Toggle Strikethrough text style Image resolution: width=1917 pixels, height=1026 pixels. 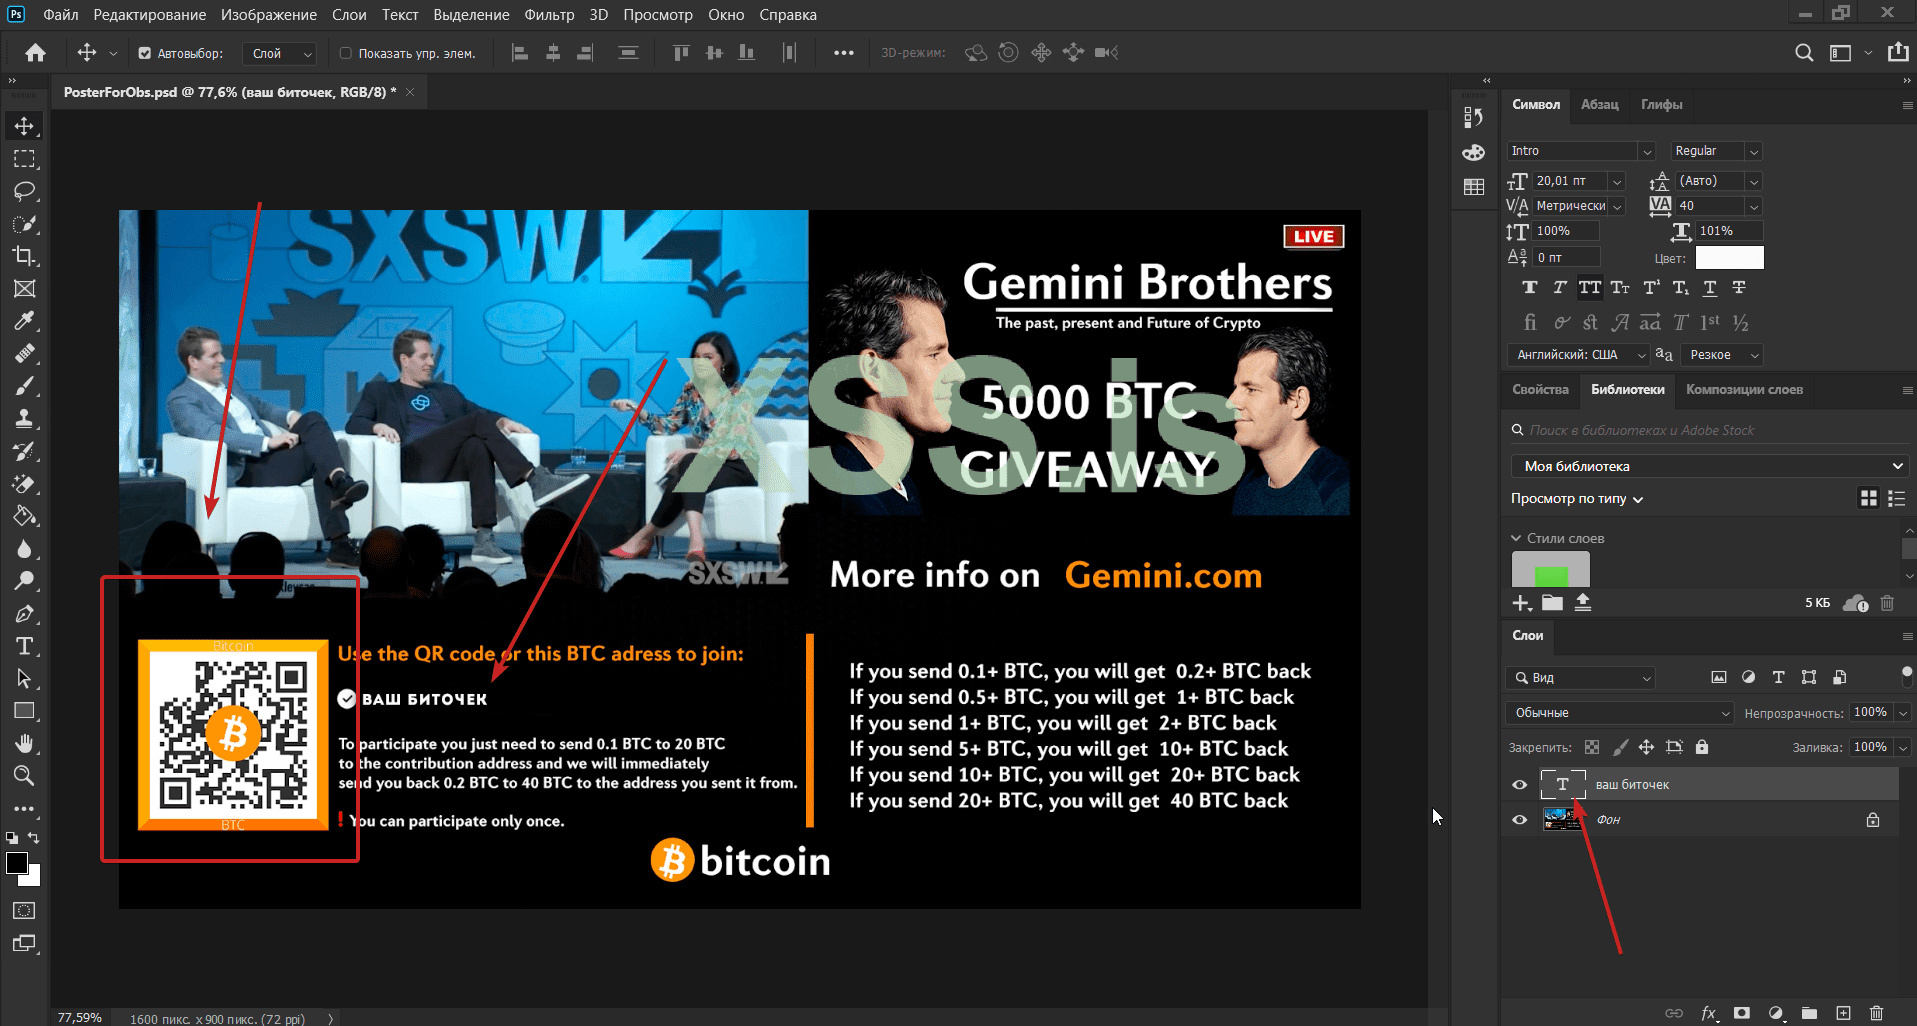(1739, 288)
